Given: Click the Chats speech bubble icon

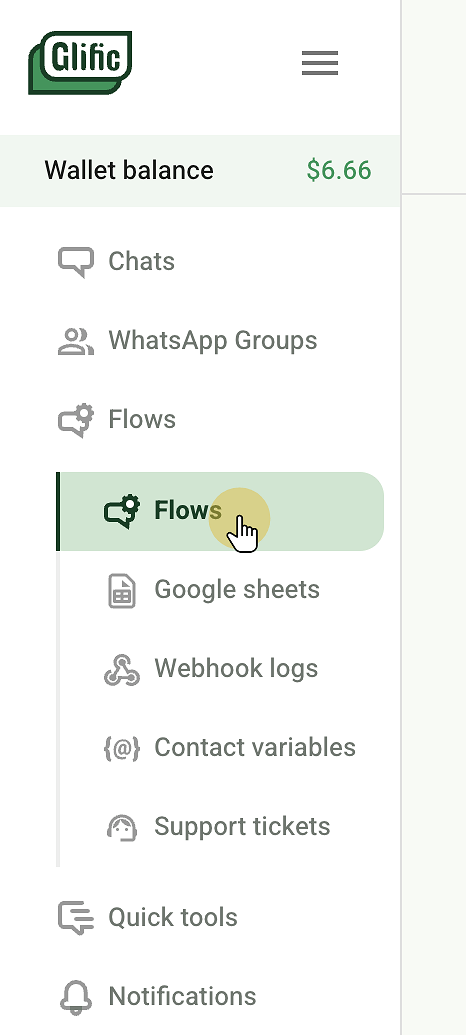Looking at the screenshot, I should [76, 262].
